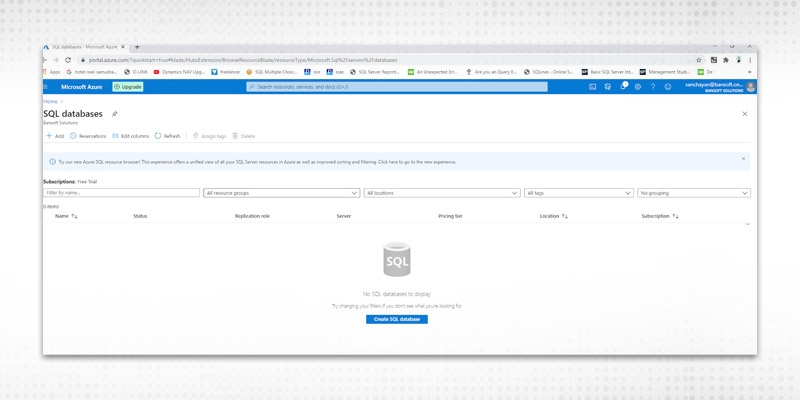
Task: Click Add in the command bar
Action: (55, 136)
